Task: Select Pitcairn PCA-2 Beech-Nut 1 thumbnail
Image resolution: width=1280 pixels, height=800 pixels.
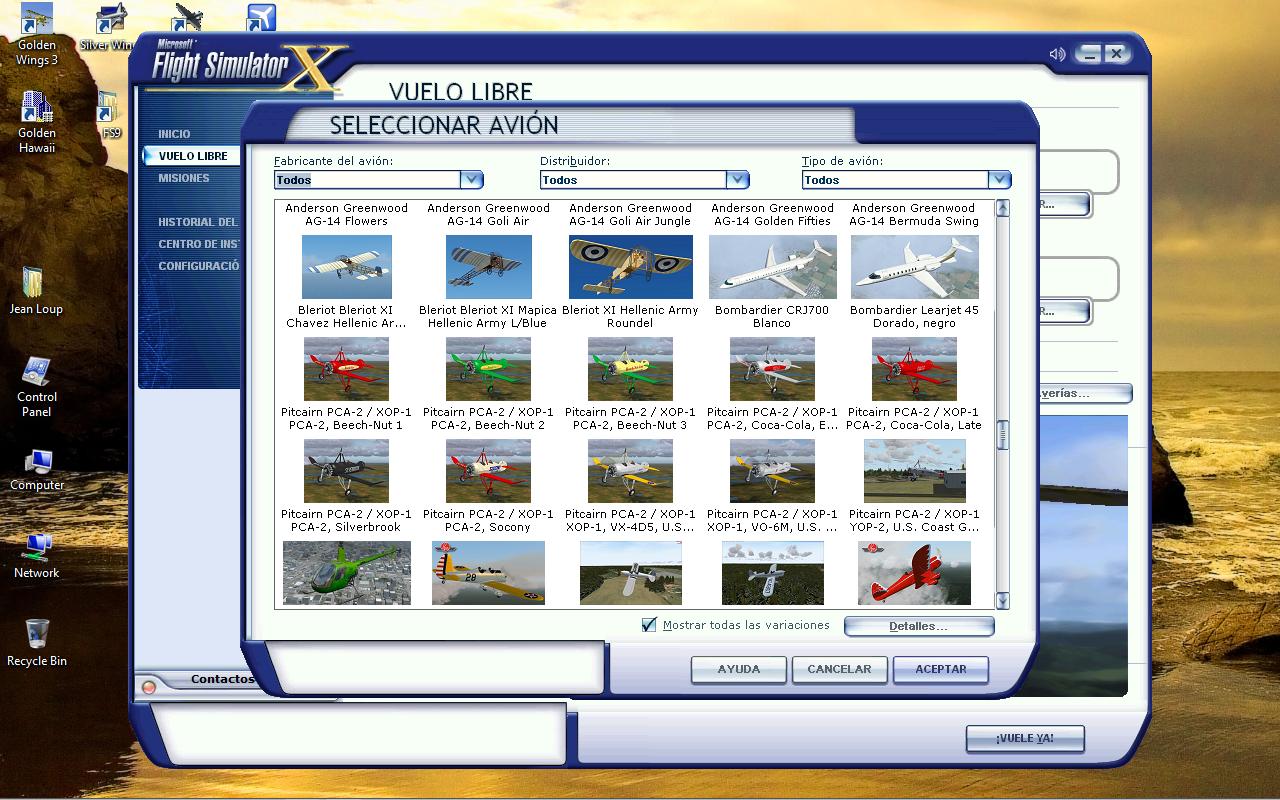Action: [347, 369]
